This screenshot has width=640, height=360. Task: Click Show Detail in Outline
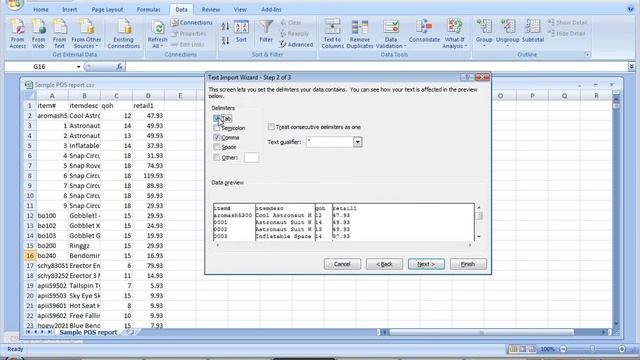(567, 22)
